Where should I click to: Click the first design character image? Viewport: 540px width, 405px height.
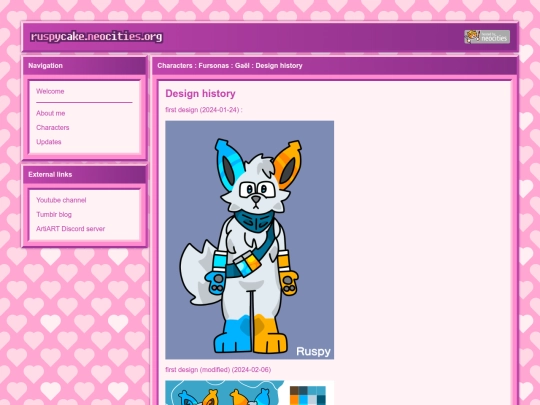[x=250, y=240]
